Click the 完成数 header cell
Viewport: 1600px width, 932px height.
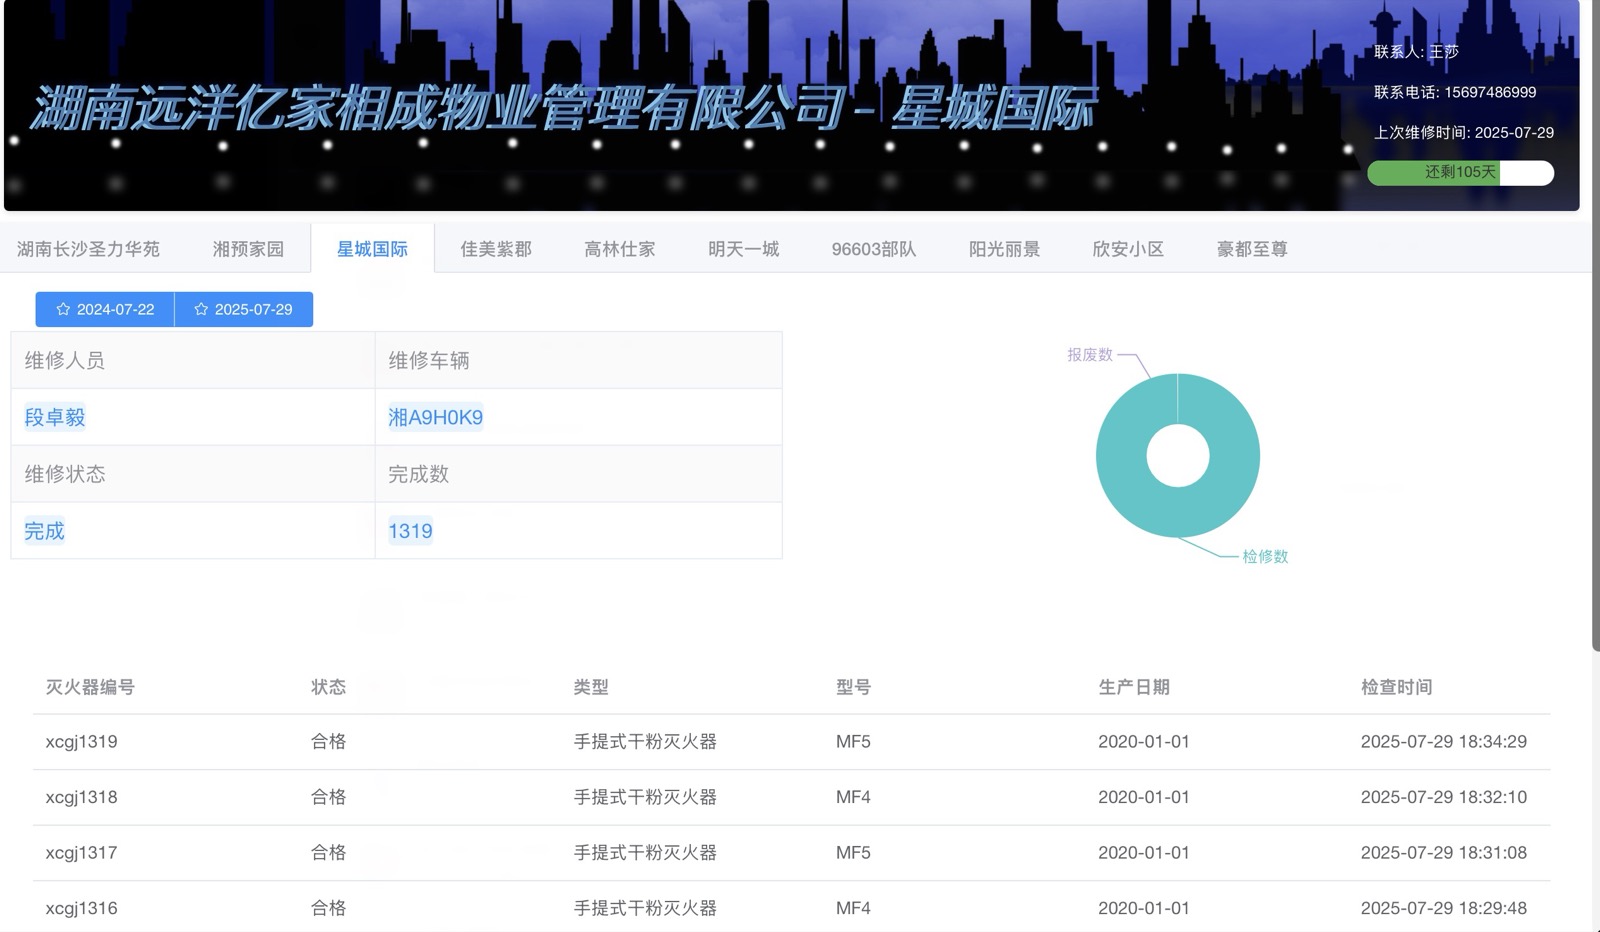pyautogui.click(x=579, y=474)
